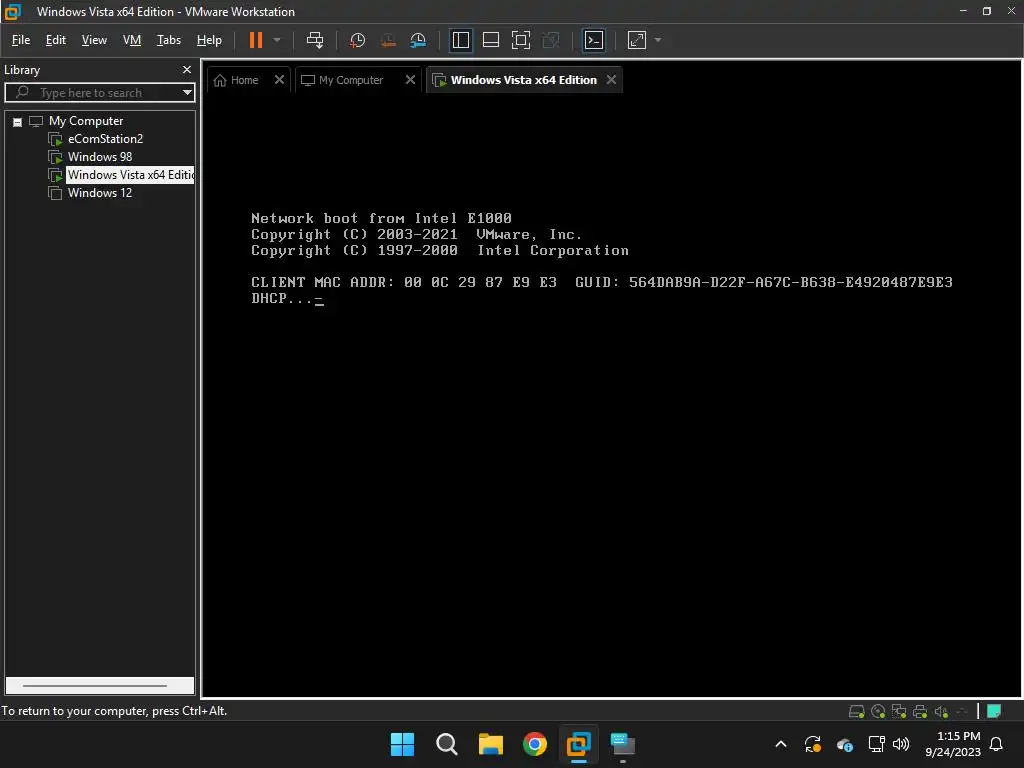Viewport: 1024px width, 768px height.
Task: Click the library horizontal scrollbar
Action: pyautogui.click(x=99, y=686)
